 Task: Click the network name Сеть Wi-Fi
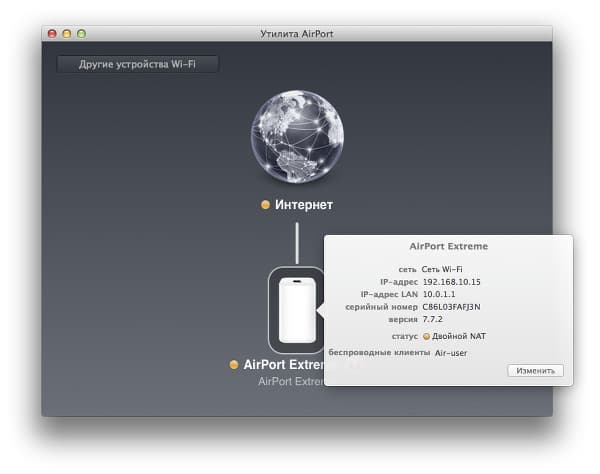tap(442, 269)
